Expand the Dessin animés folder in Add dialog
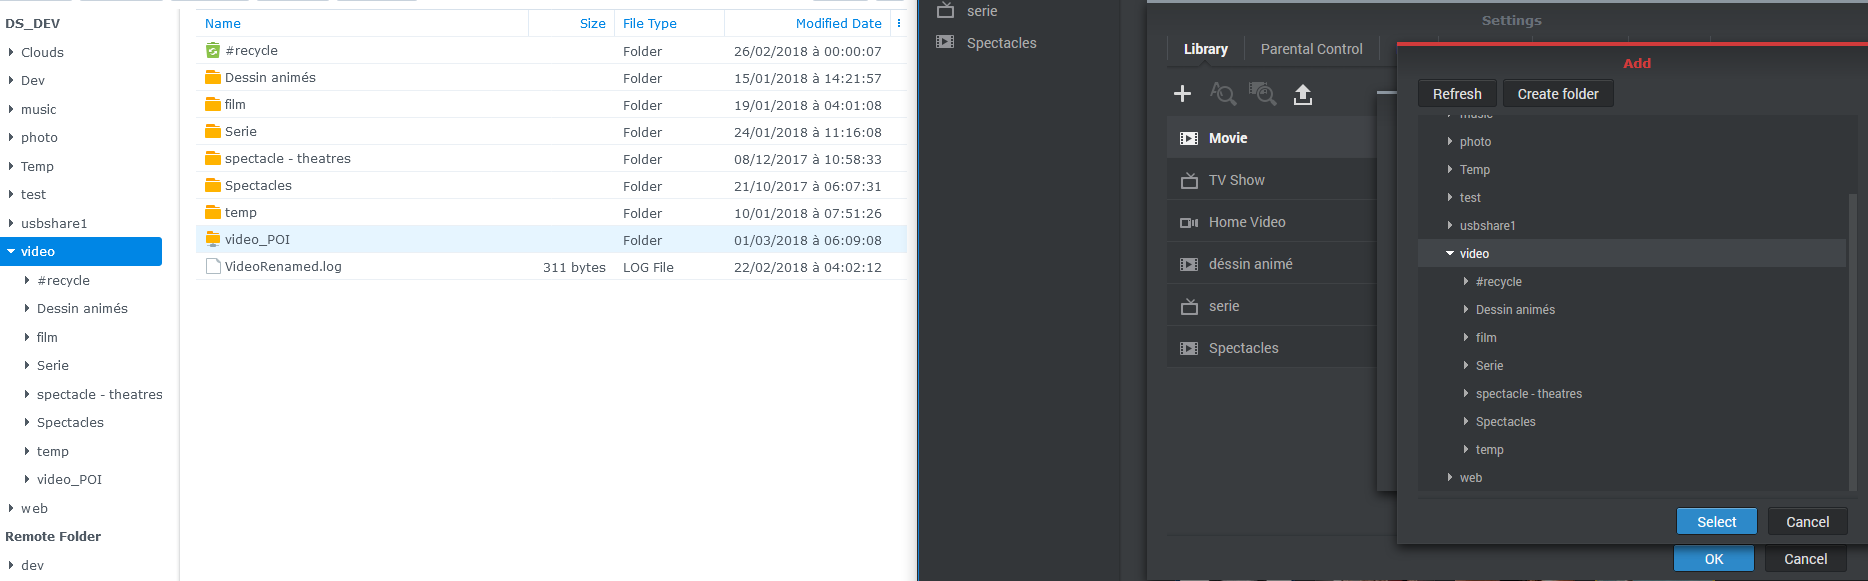This screenshot has height=581, width=1868. (1466, 310)
